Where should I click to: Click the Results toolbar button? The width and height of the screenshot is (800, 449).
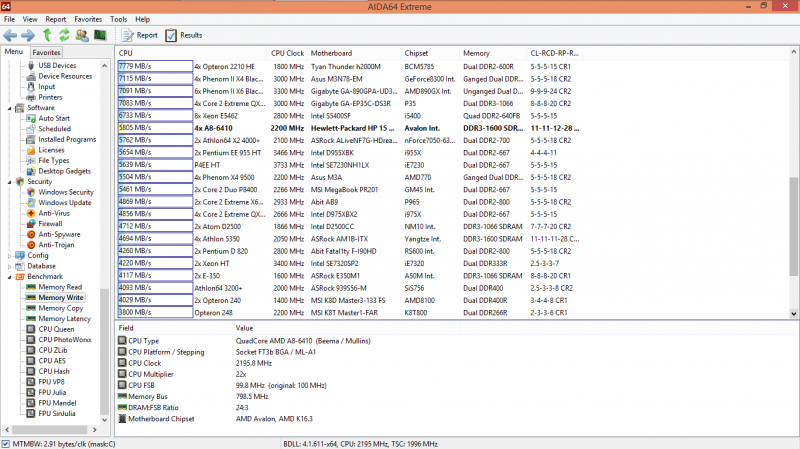[x=184, y=35]
